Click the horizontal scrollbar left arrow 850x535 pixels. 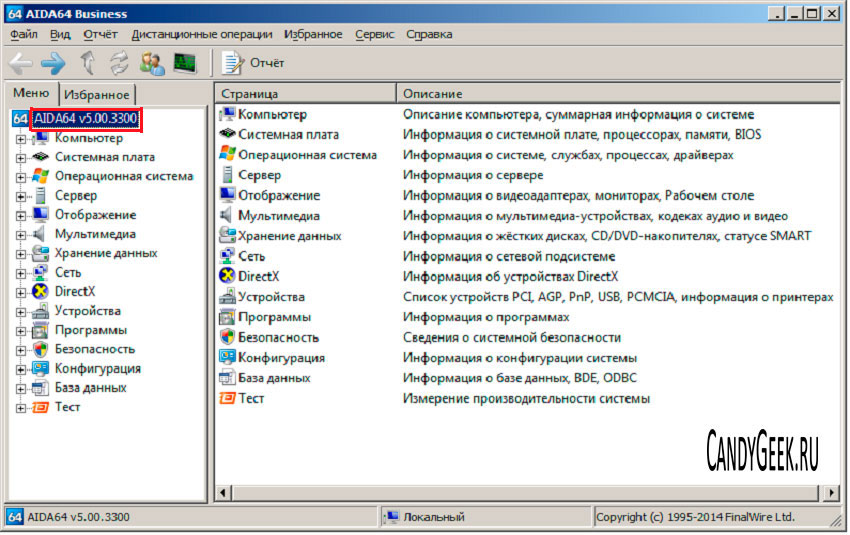(223, 493)
